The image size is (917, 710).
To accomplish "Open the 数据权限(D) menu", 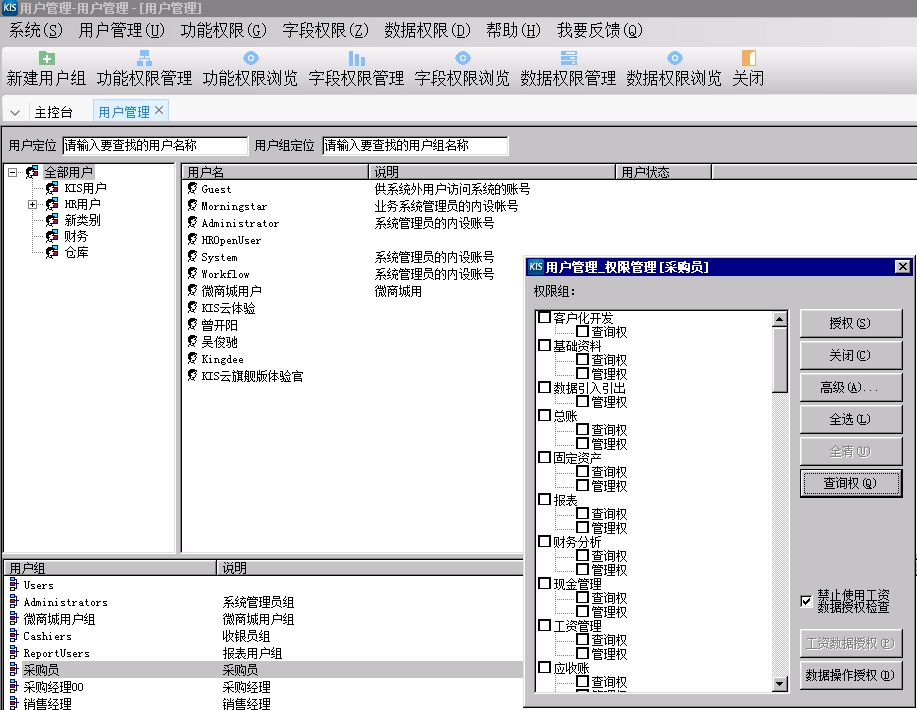I will pyautogui.click(x=427, y=30).
